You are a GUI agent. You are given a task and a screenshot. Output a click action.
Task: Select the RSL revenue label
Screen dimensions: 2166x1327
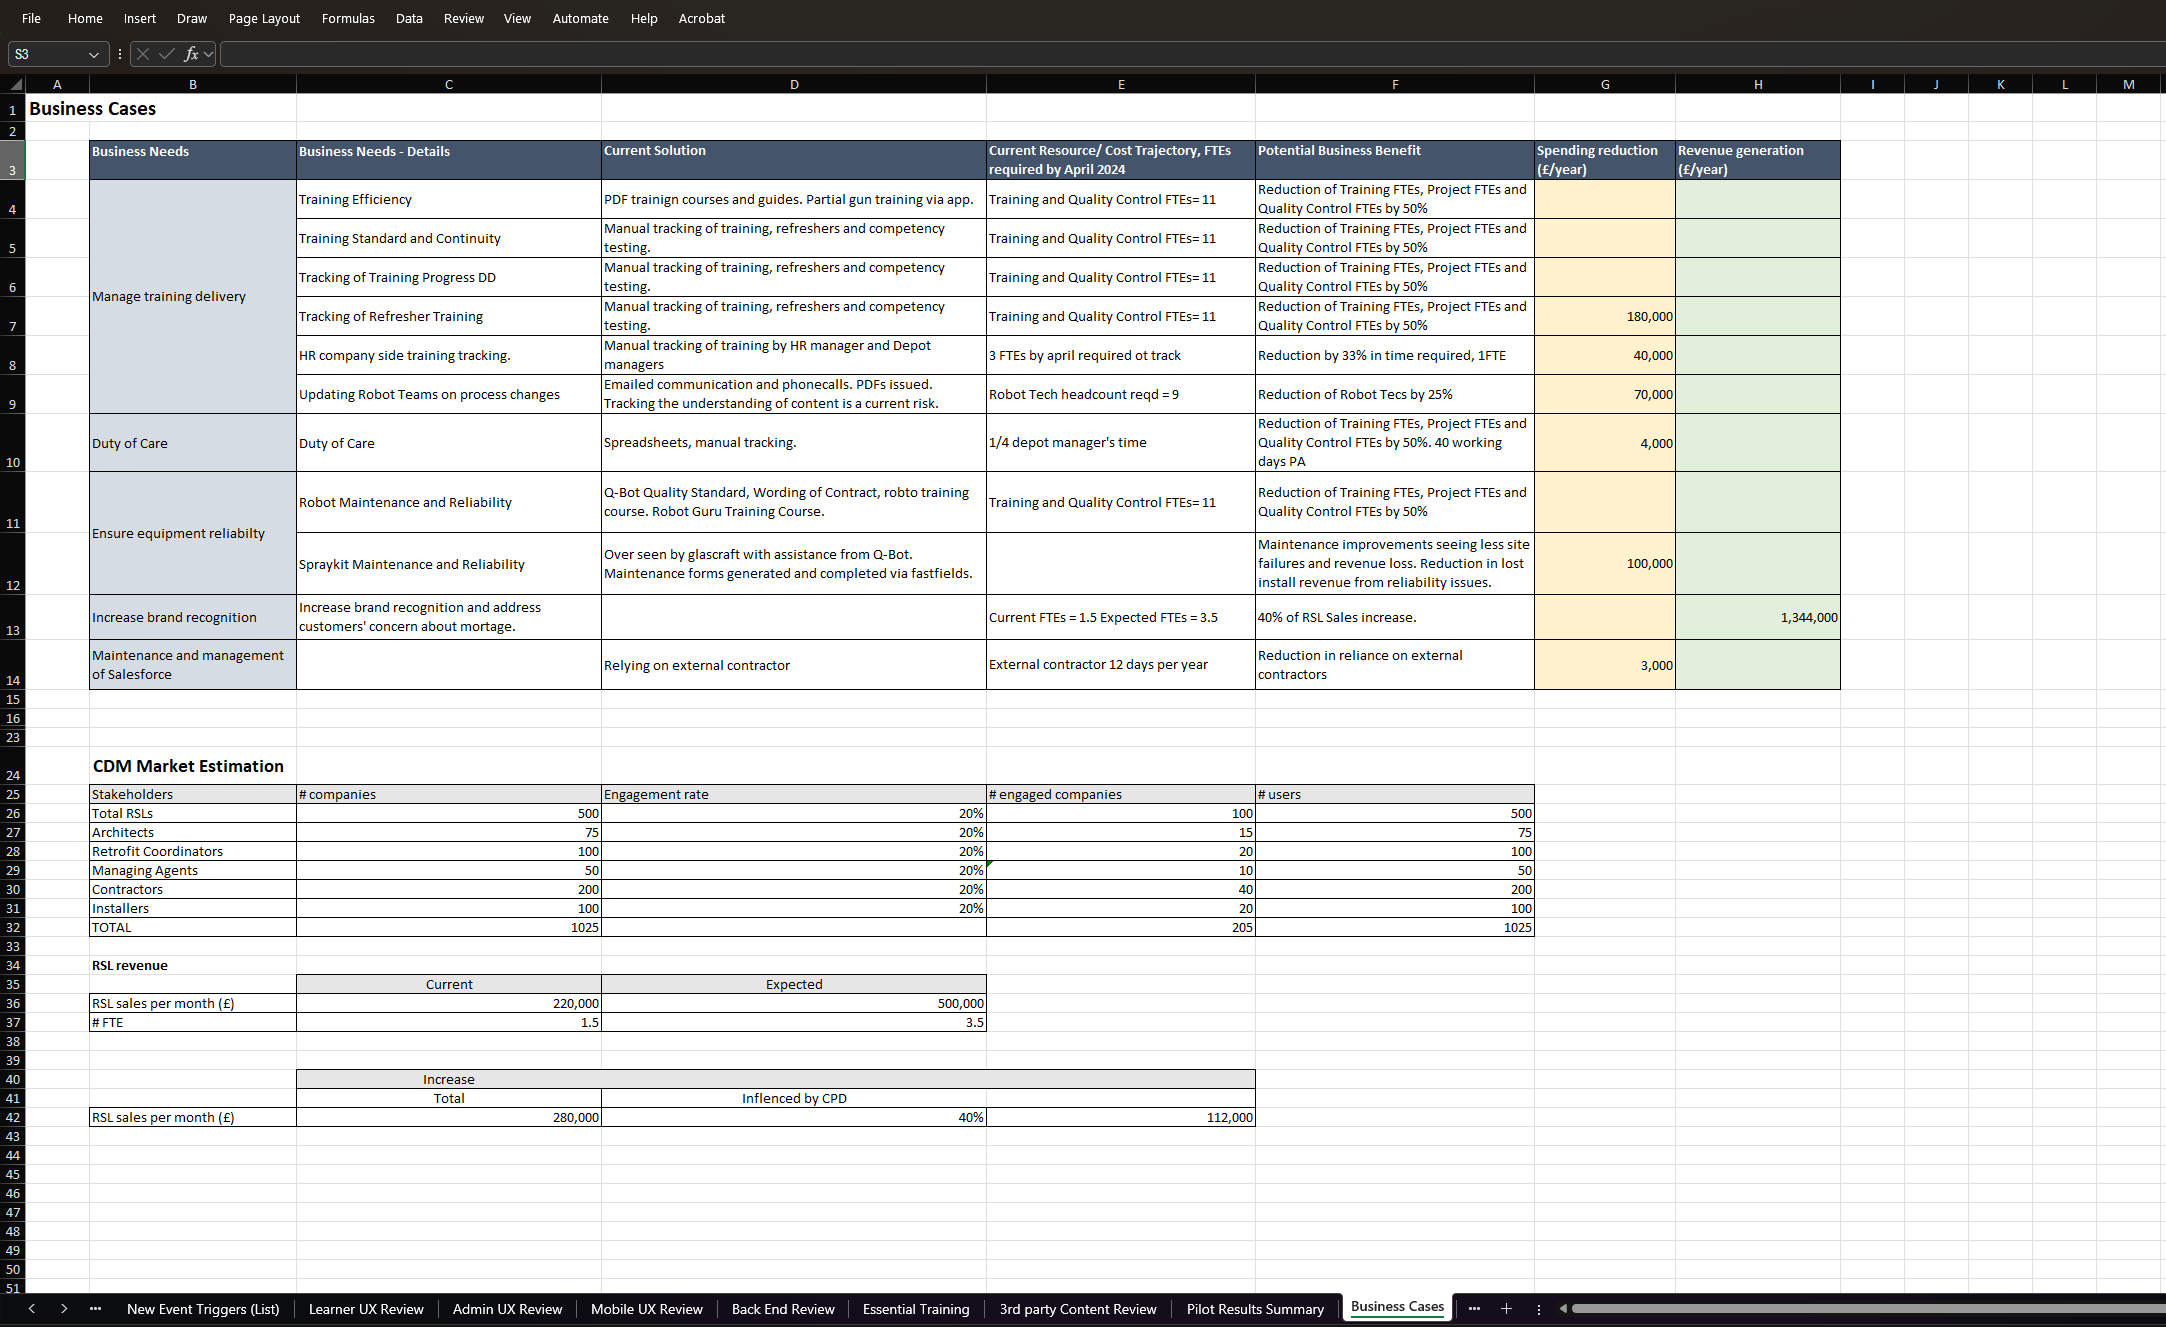130,966
